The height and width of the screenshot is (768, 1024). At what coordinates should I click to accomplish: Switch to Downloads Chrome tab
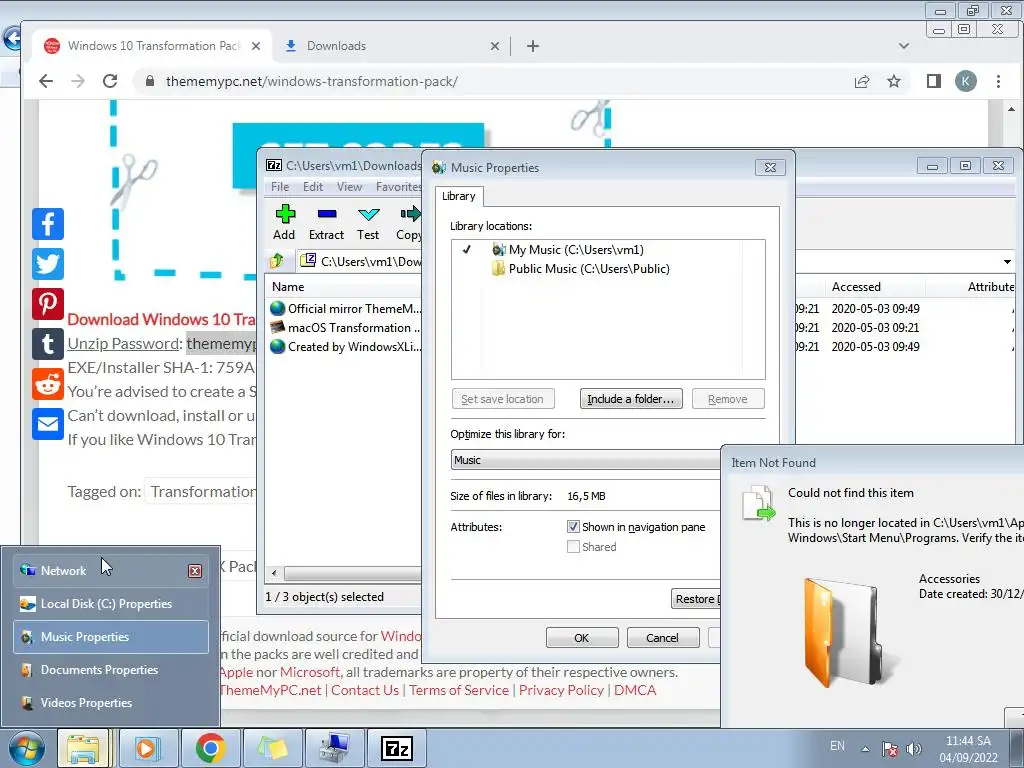point(390,46)
